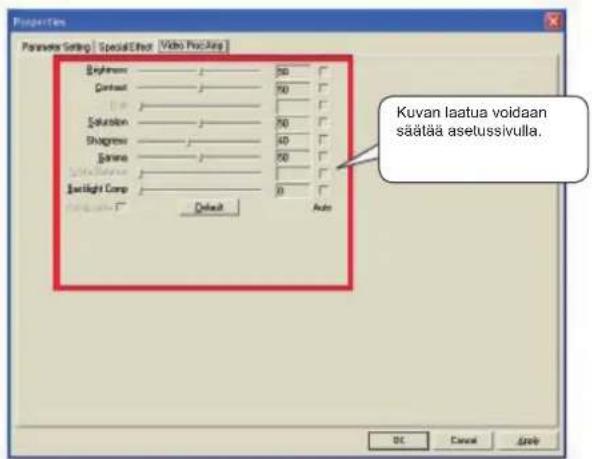The height and width of the screenshot is (459, 592).
Task: Click the Sharpness slider thumb
Action: click(x=190, y=141)
